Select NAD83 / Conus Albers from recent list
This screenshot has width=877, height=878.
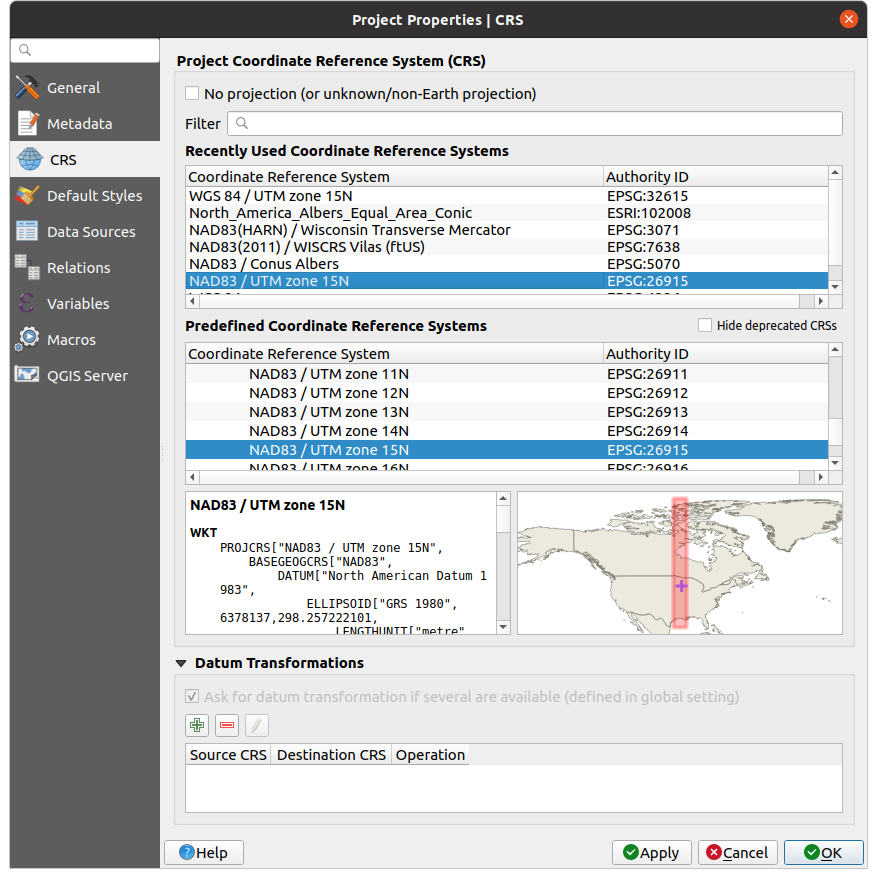click(x=264, y=264)
